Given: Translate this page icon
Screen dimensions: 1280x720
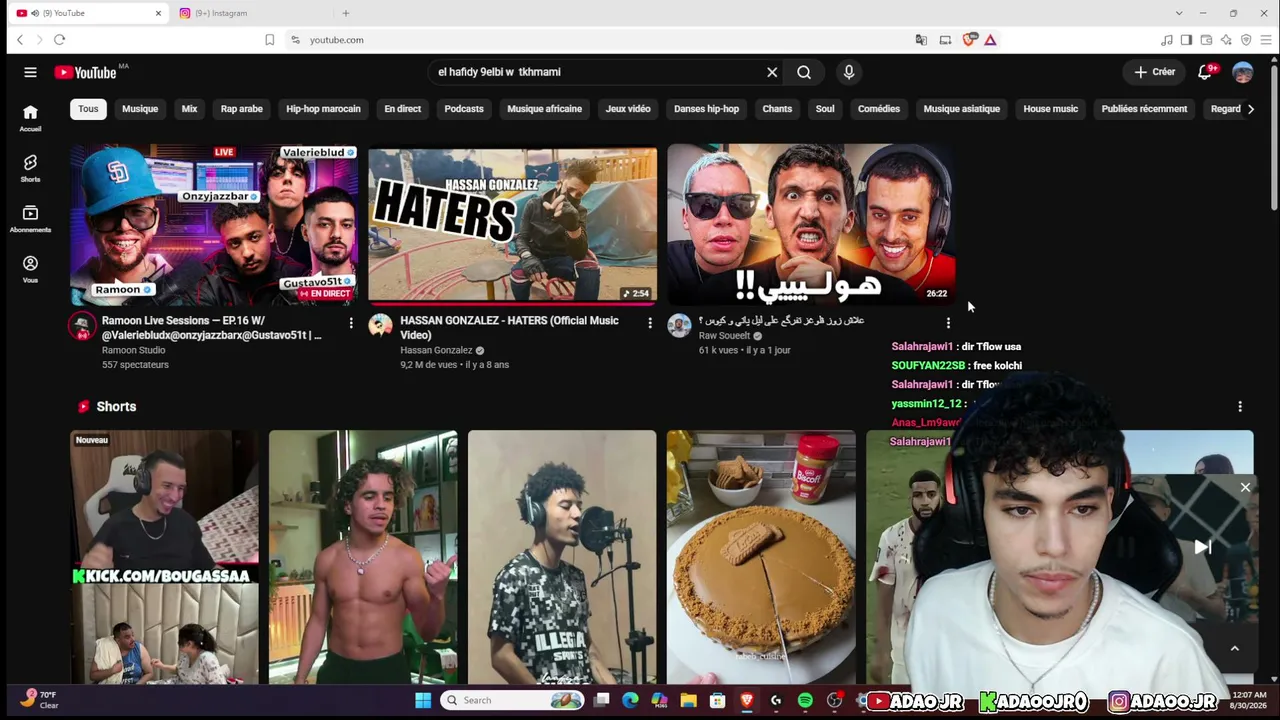Looking at the screenshot, I should (x=921, y=40).
